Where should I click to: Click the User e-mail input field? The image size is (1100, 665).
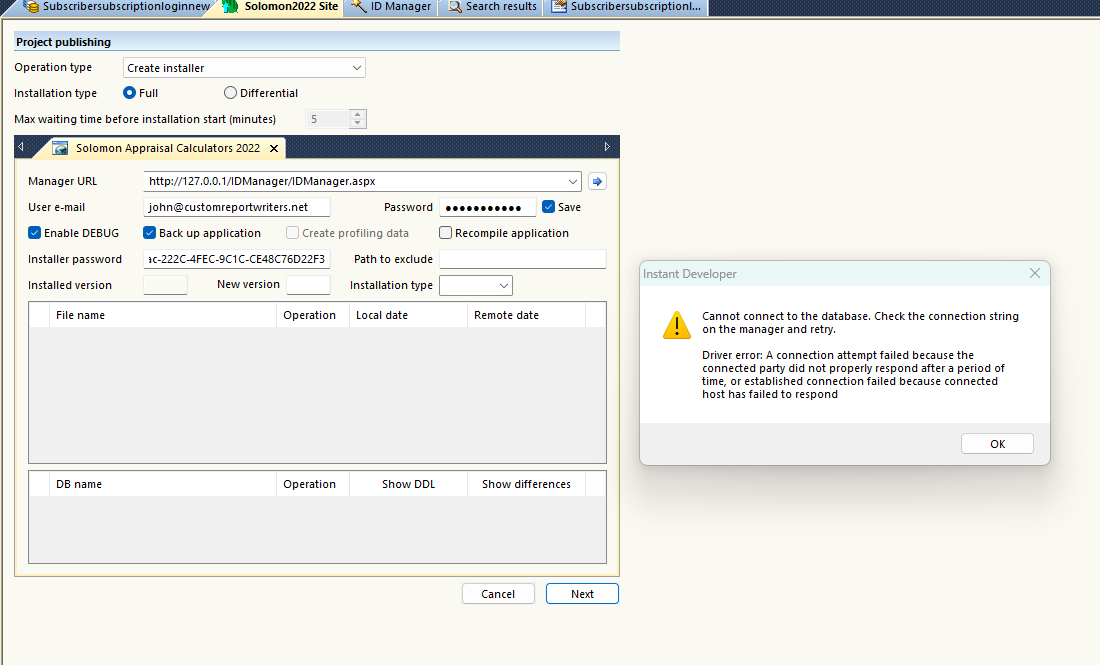237,207
